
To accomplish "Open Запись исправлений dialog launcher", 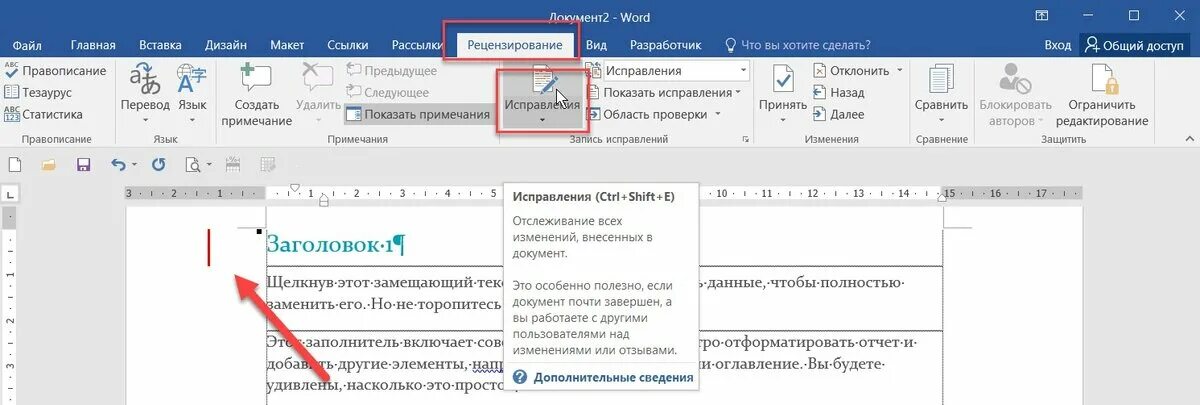I will (746, 139).
